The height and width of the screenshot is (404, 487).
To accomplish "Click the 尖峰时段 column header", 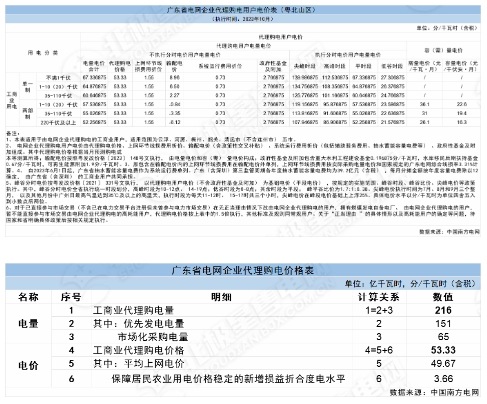I will point(305,66).
